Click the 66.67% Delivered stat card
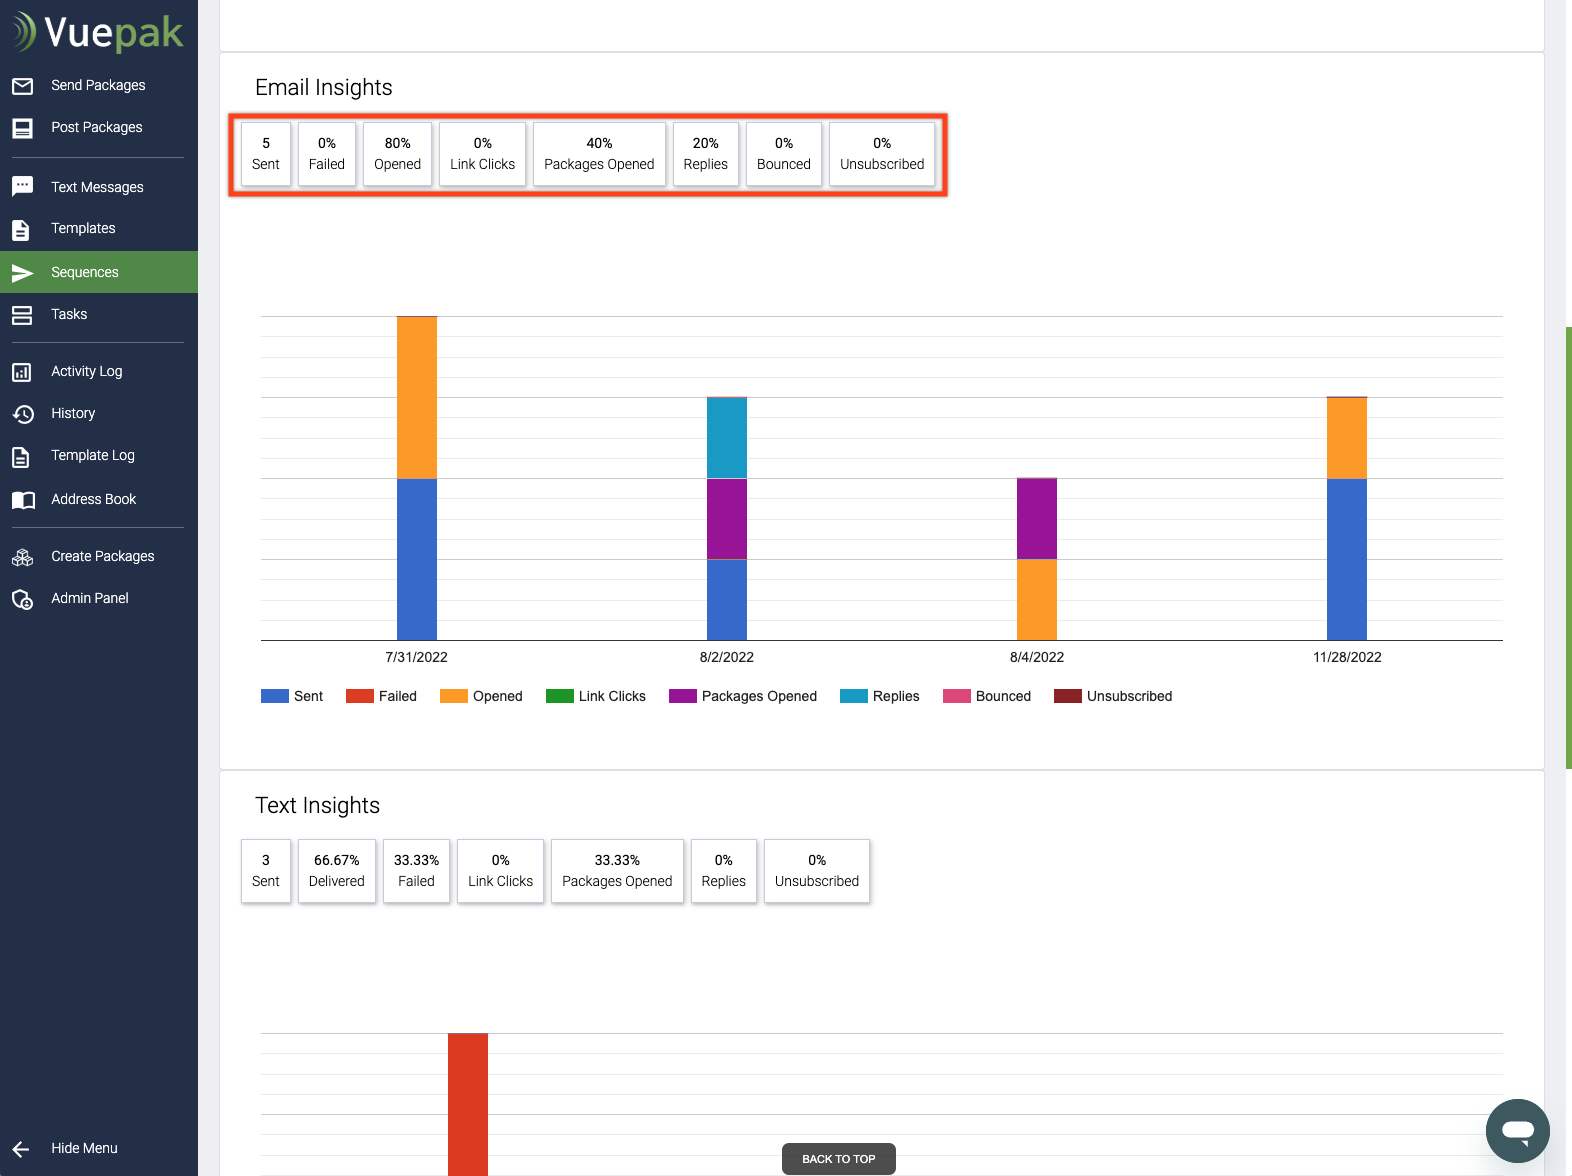The height and width of the screenshot is (1176, 1572). (337, 871)
